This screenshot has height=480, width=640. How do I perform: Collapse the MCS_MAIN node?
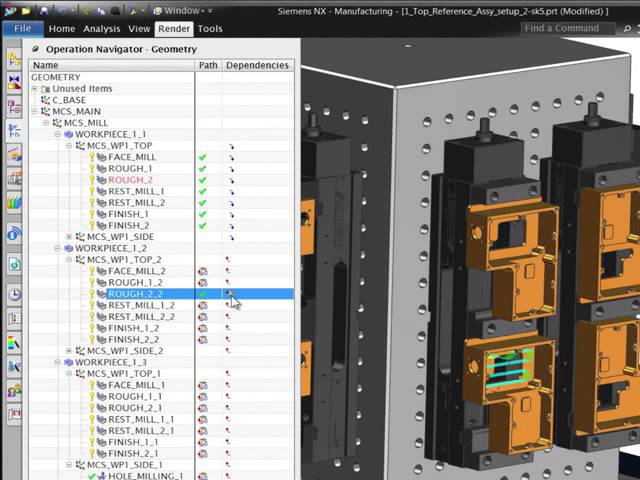coord(34,111)
